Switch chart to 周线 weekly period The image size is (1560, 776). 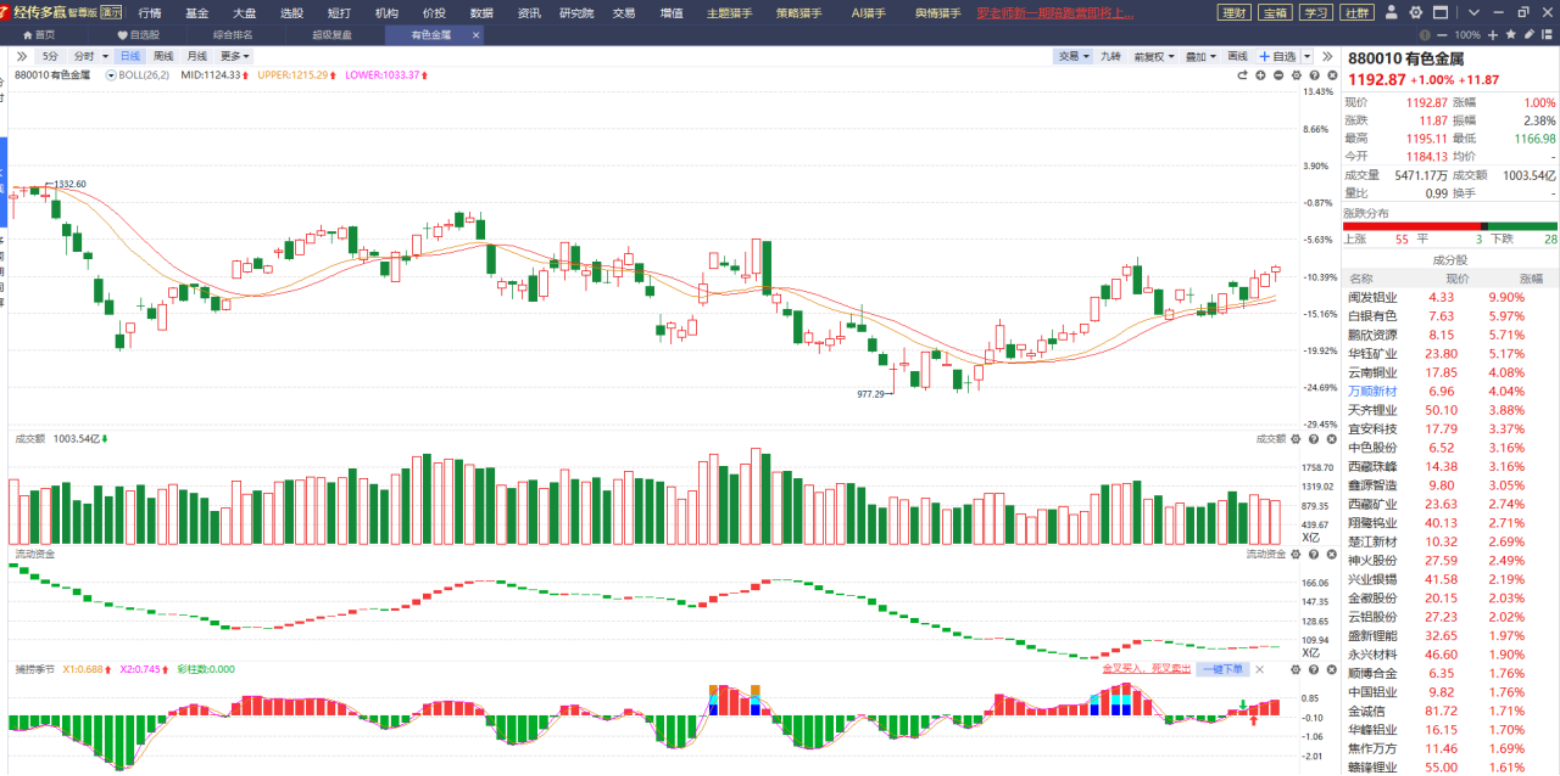tap(164, 56)
